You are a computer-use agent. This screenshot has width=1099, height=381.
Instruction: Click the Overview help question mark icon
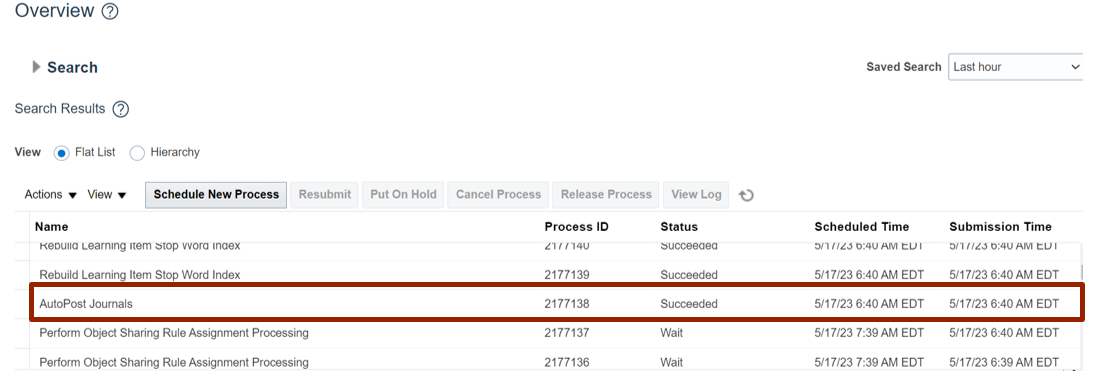pos(110,11)
